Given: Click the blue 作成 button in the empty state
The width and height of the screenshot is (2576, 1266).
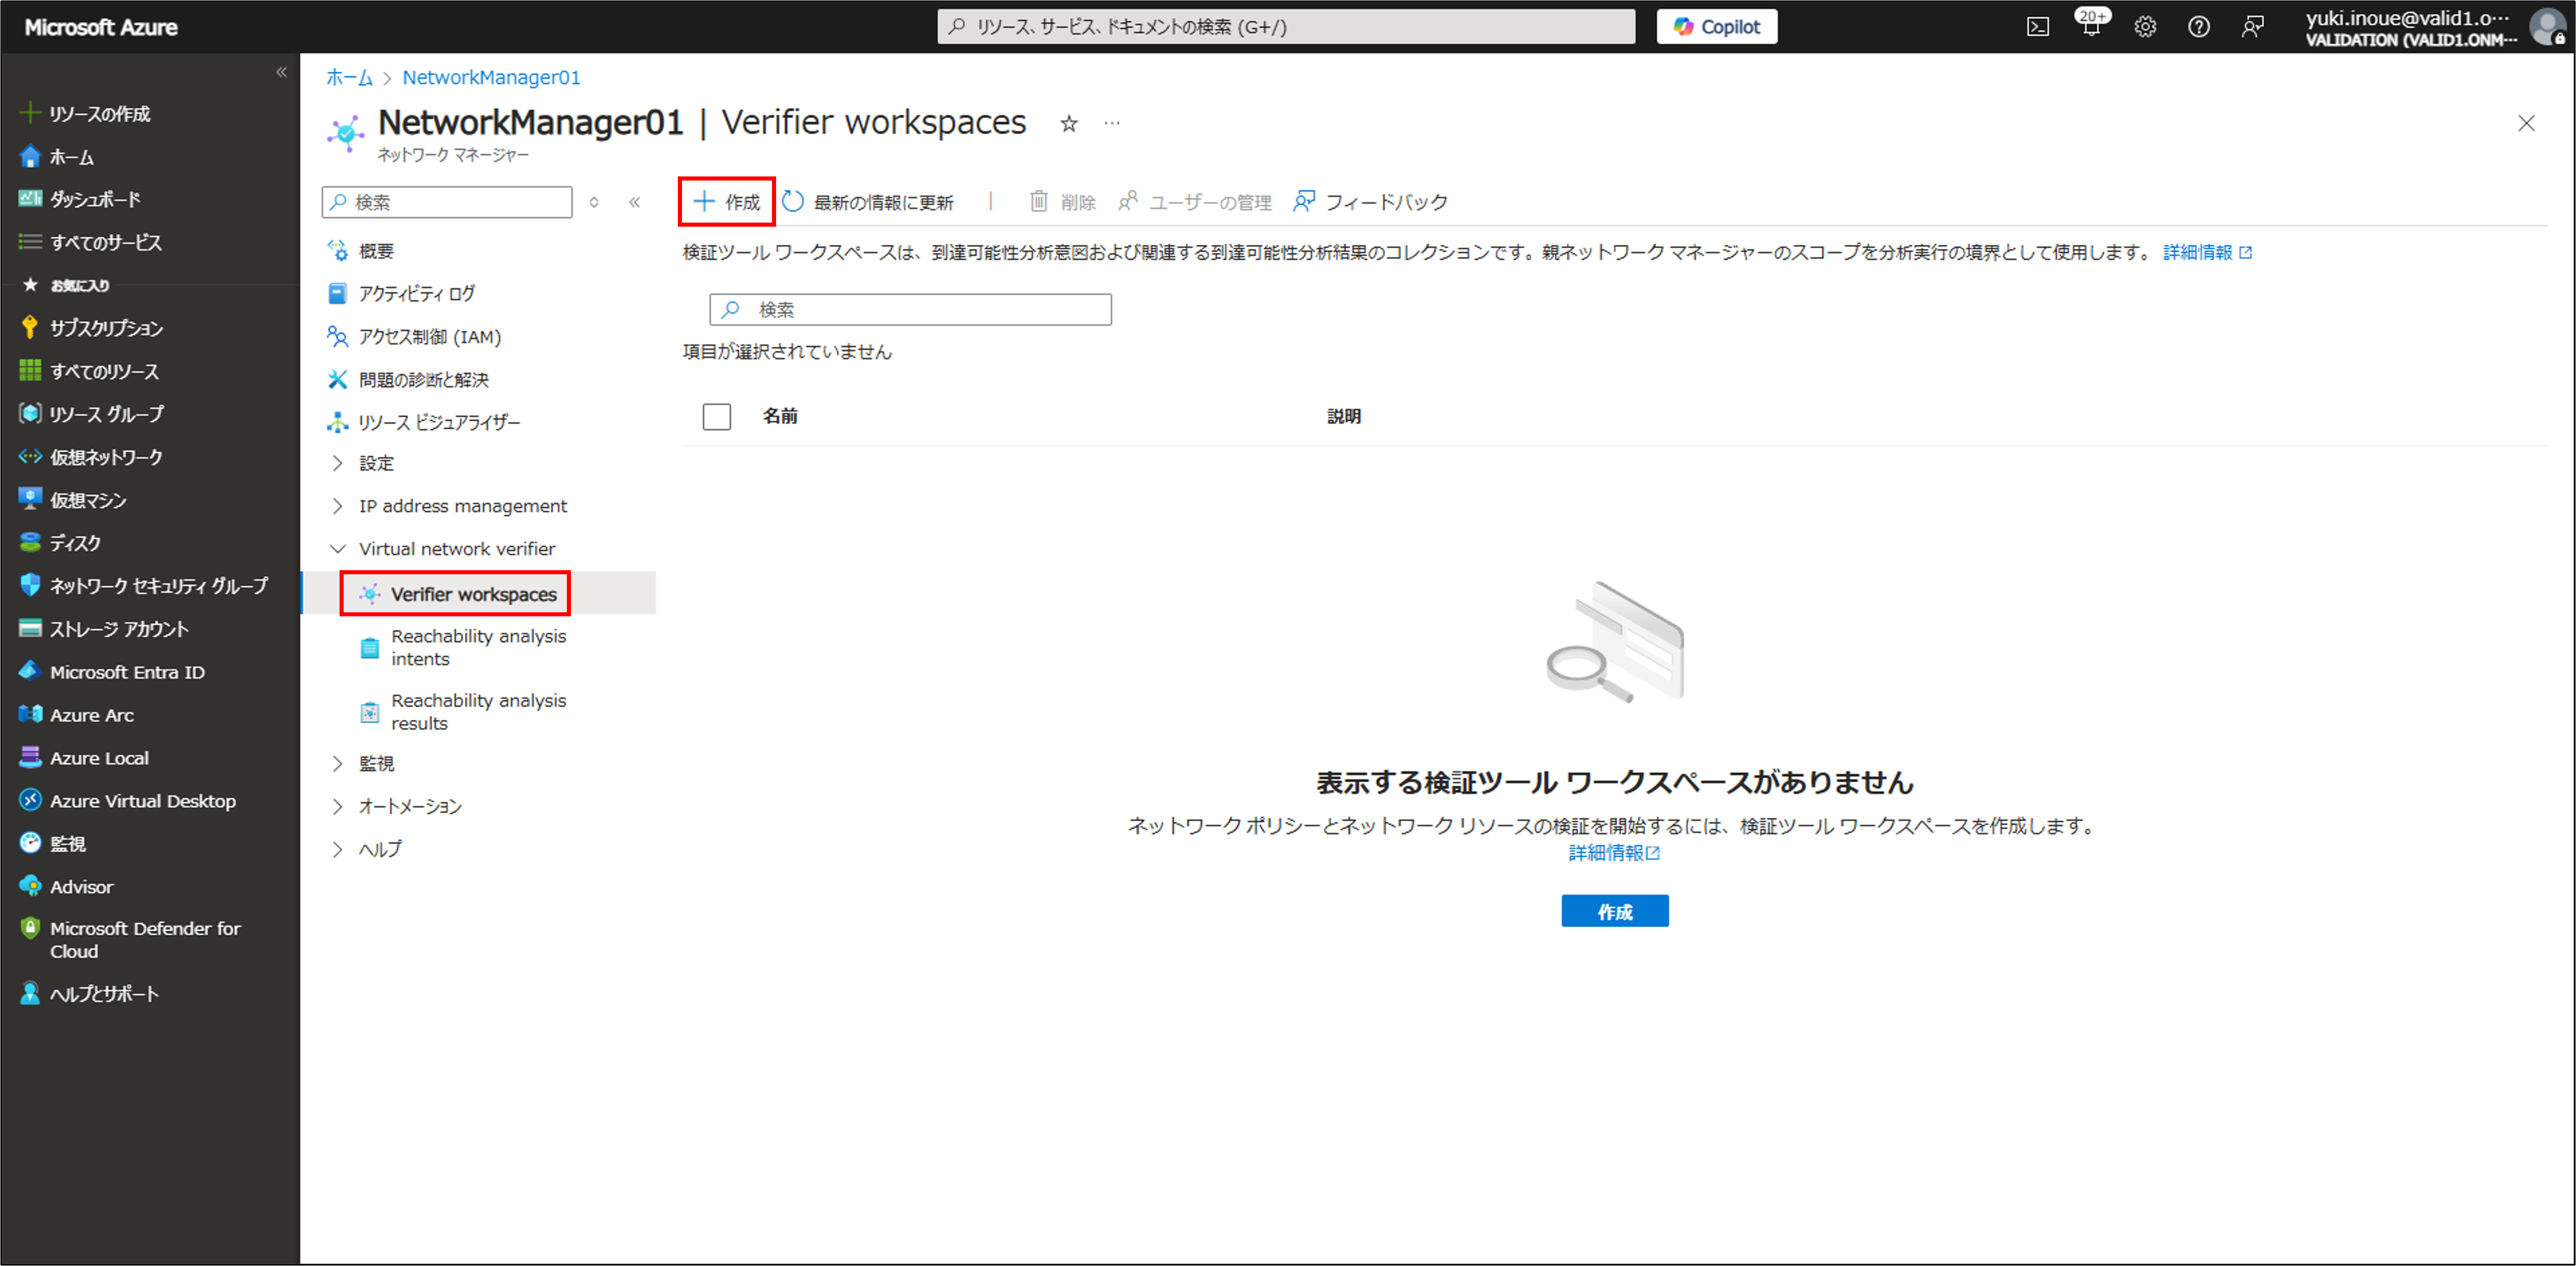Looking at the screenshot, I should pos(1614,911).
